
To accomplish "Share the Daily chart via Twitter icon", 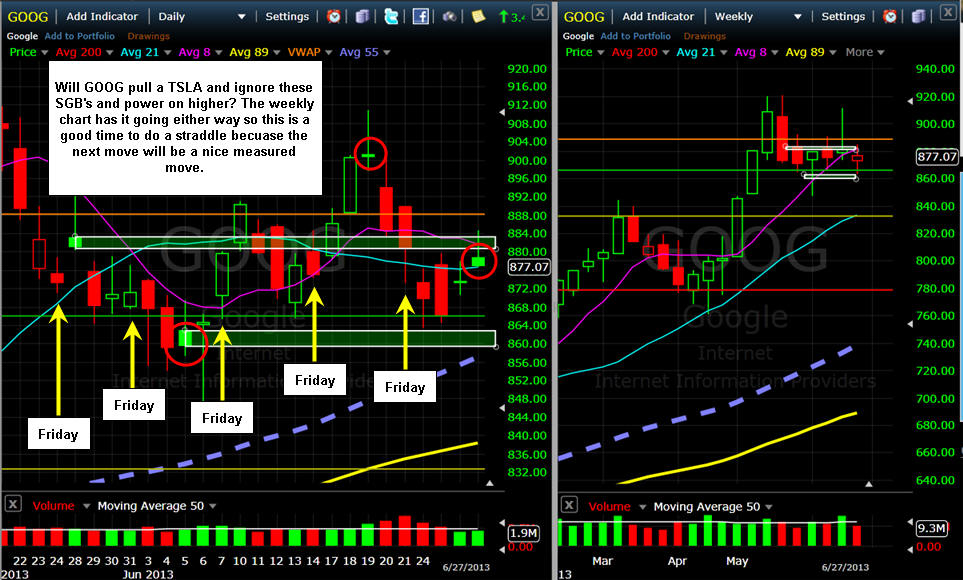I will coord(391,17).
